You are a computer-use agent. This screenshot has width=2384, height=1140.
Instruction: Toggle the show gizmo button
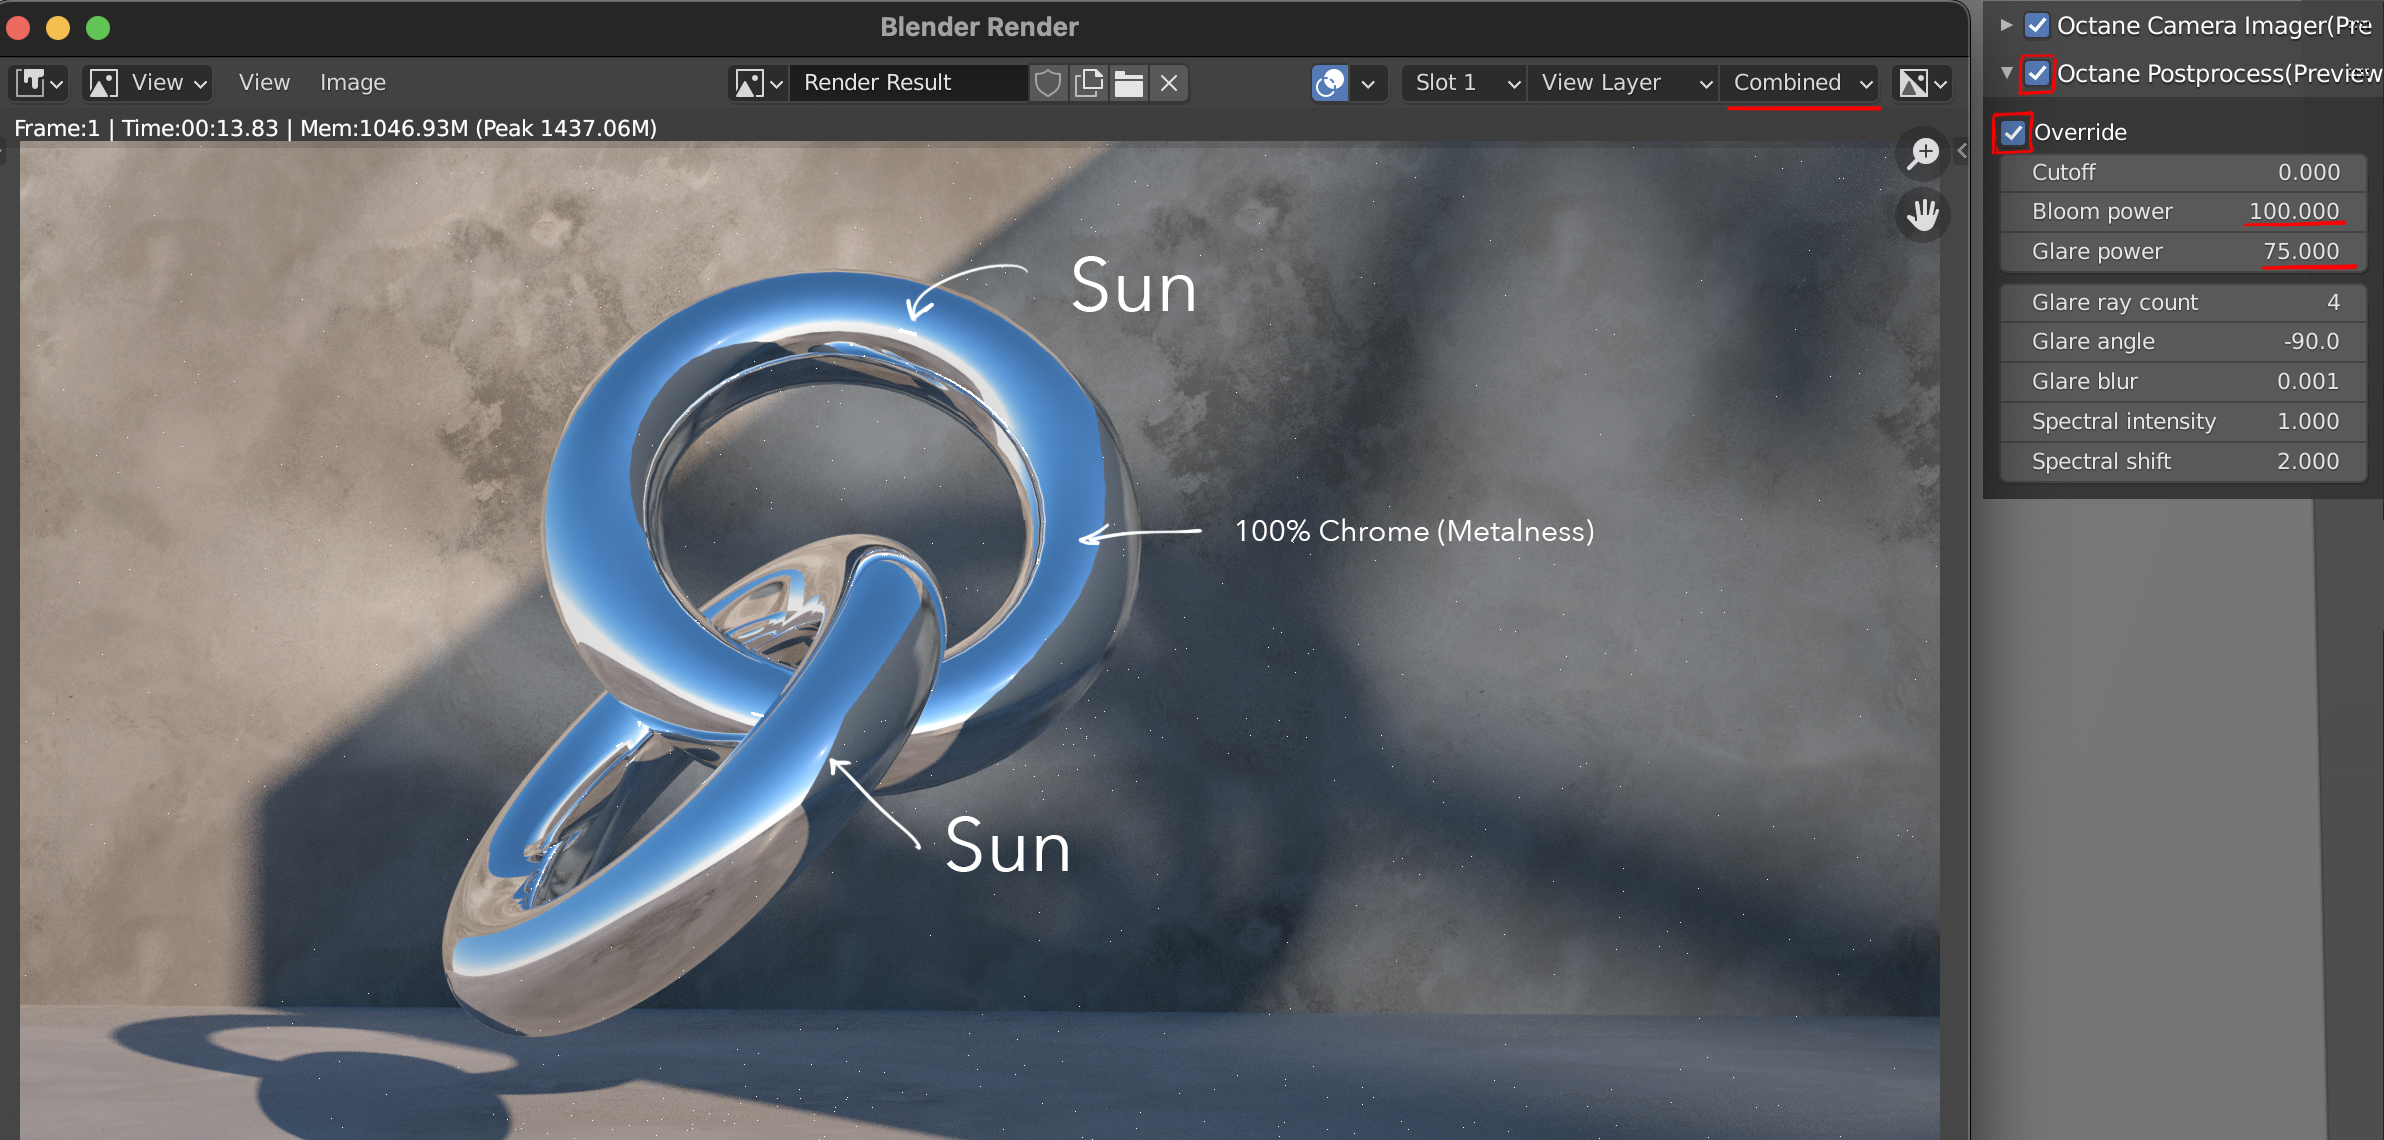[1330, 83]
